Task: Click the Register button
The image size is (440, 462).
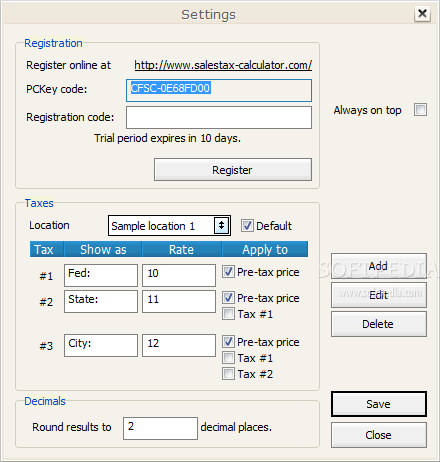Action: (x=233, y=170)
